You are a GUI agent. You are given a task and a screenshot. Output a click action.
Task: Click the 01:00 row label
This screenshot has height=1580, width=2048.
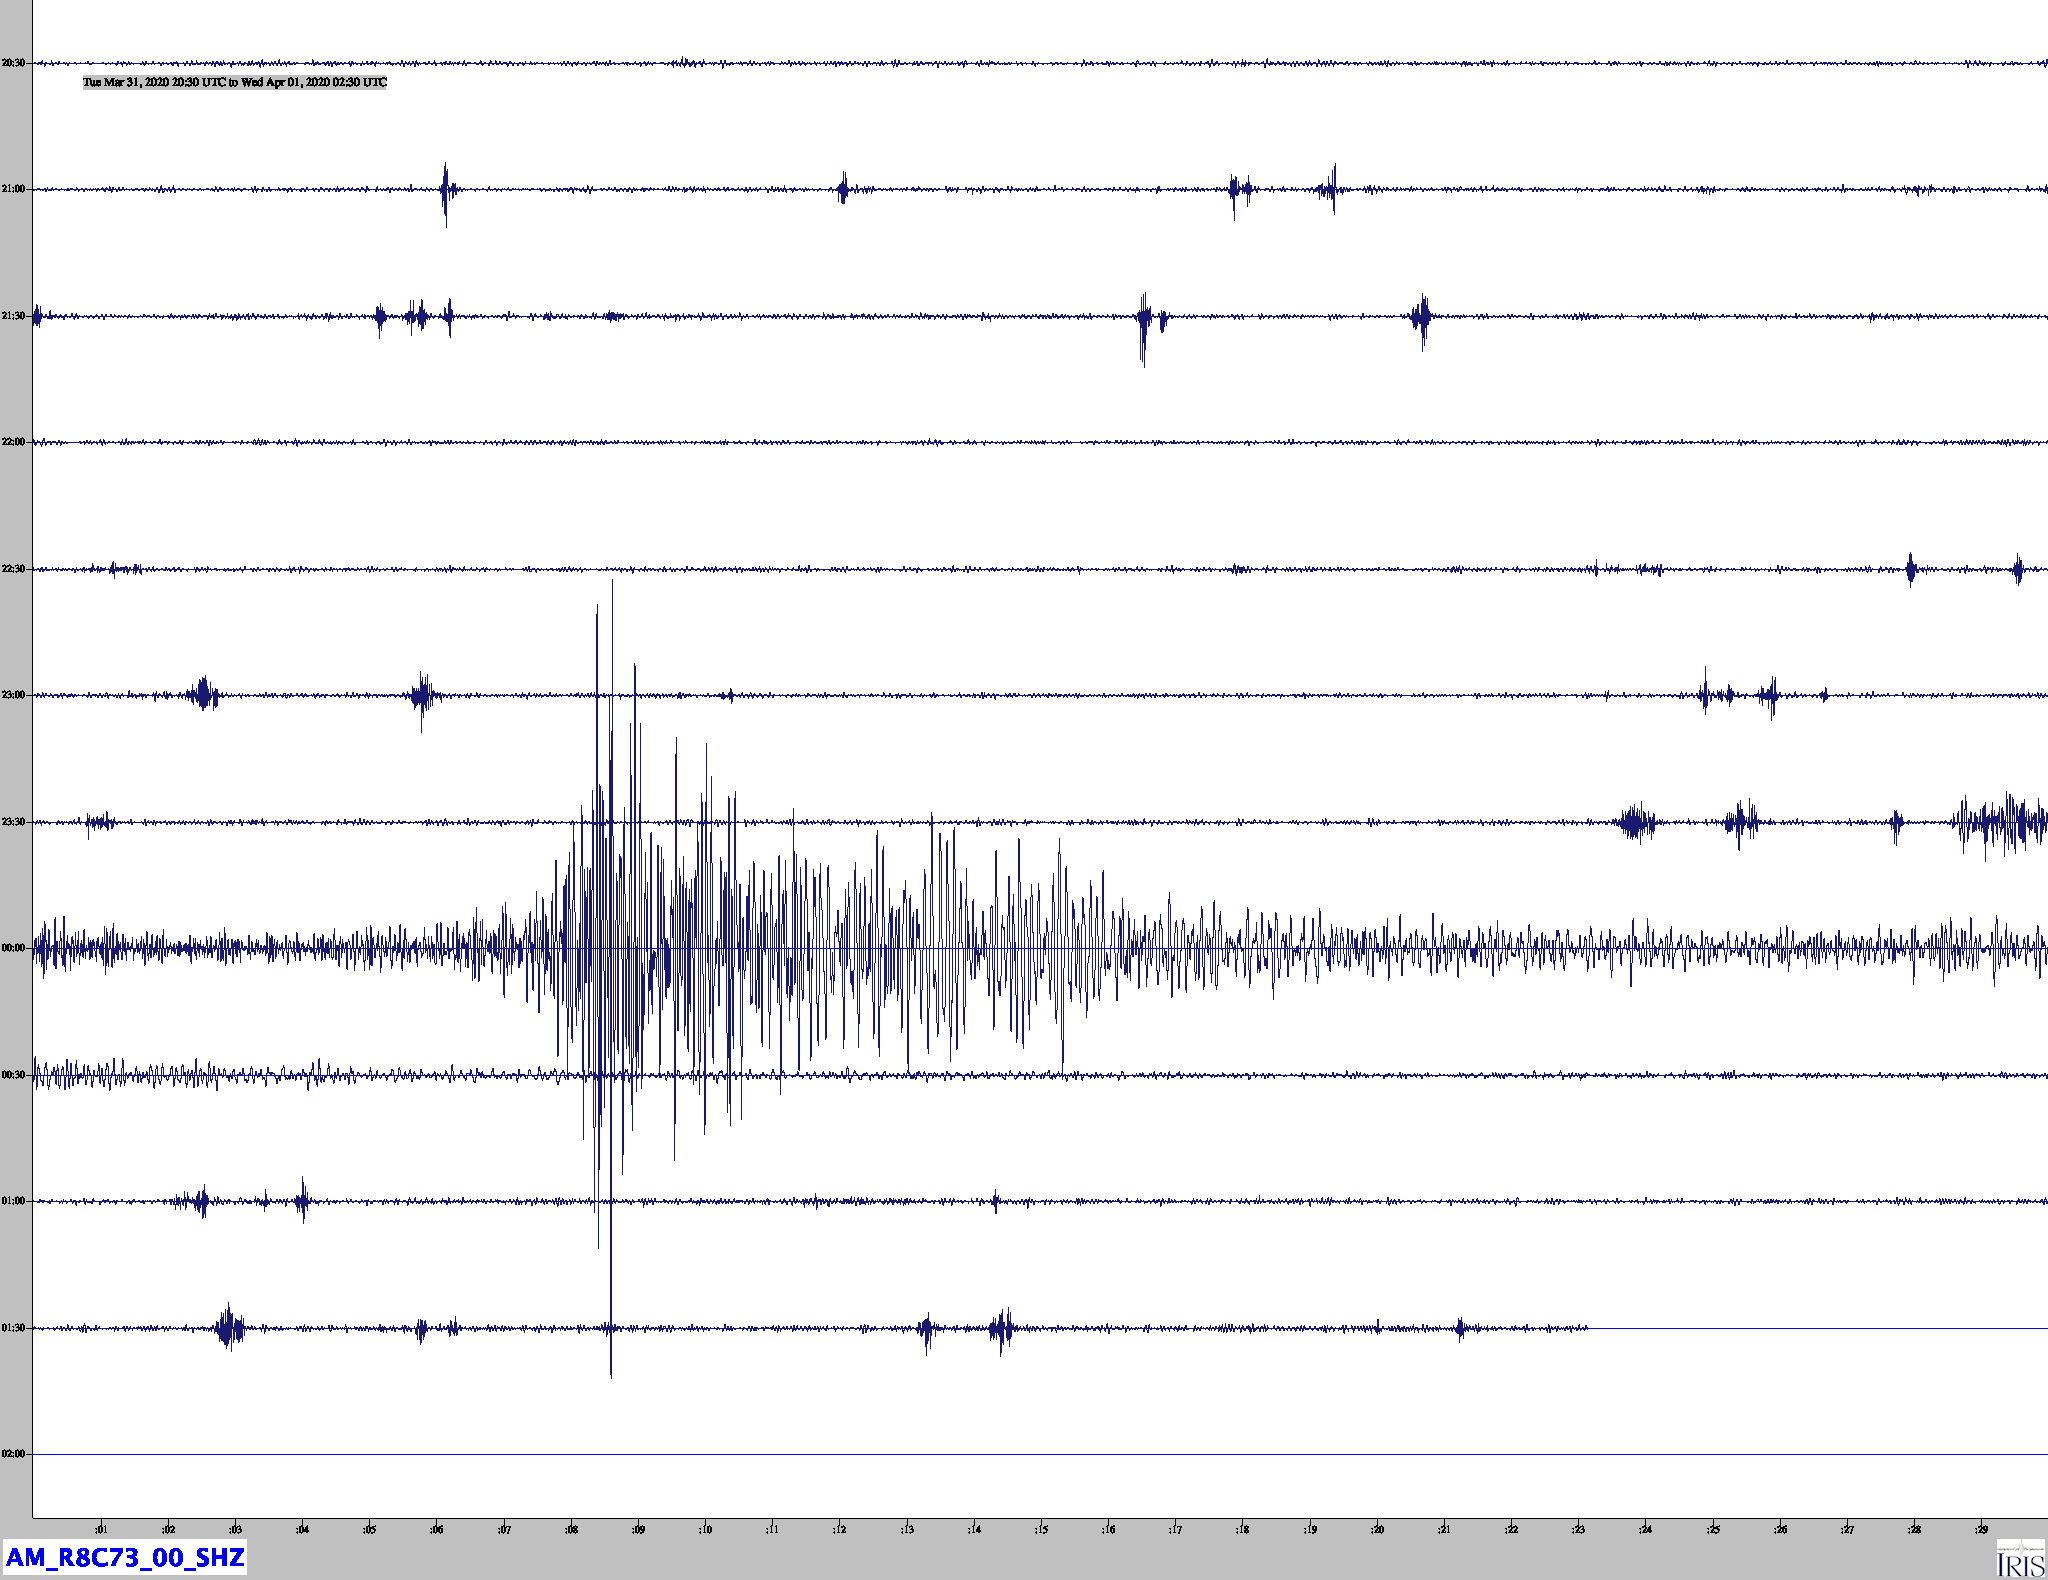coord(13,1201)
